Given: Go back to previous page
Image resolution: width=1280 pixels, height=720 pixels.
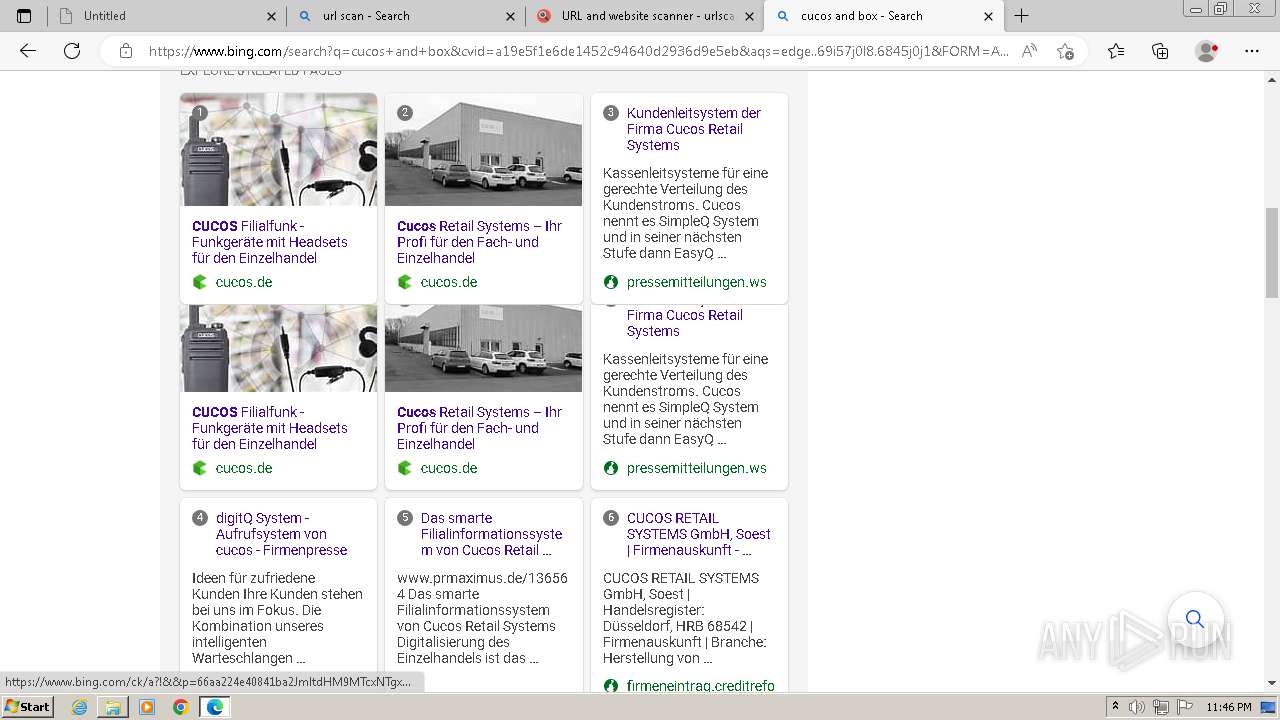Looking at the screenshot, I should point(28,51).
